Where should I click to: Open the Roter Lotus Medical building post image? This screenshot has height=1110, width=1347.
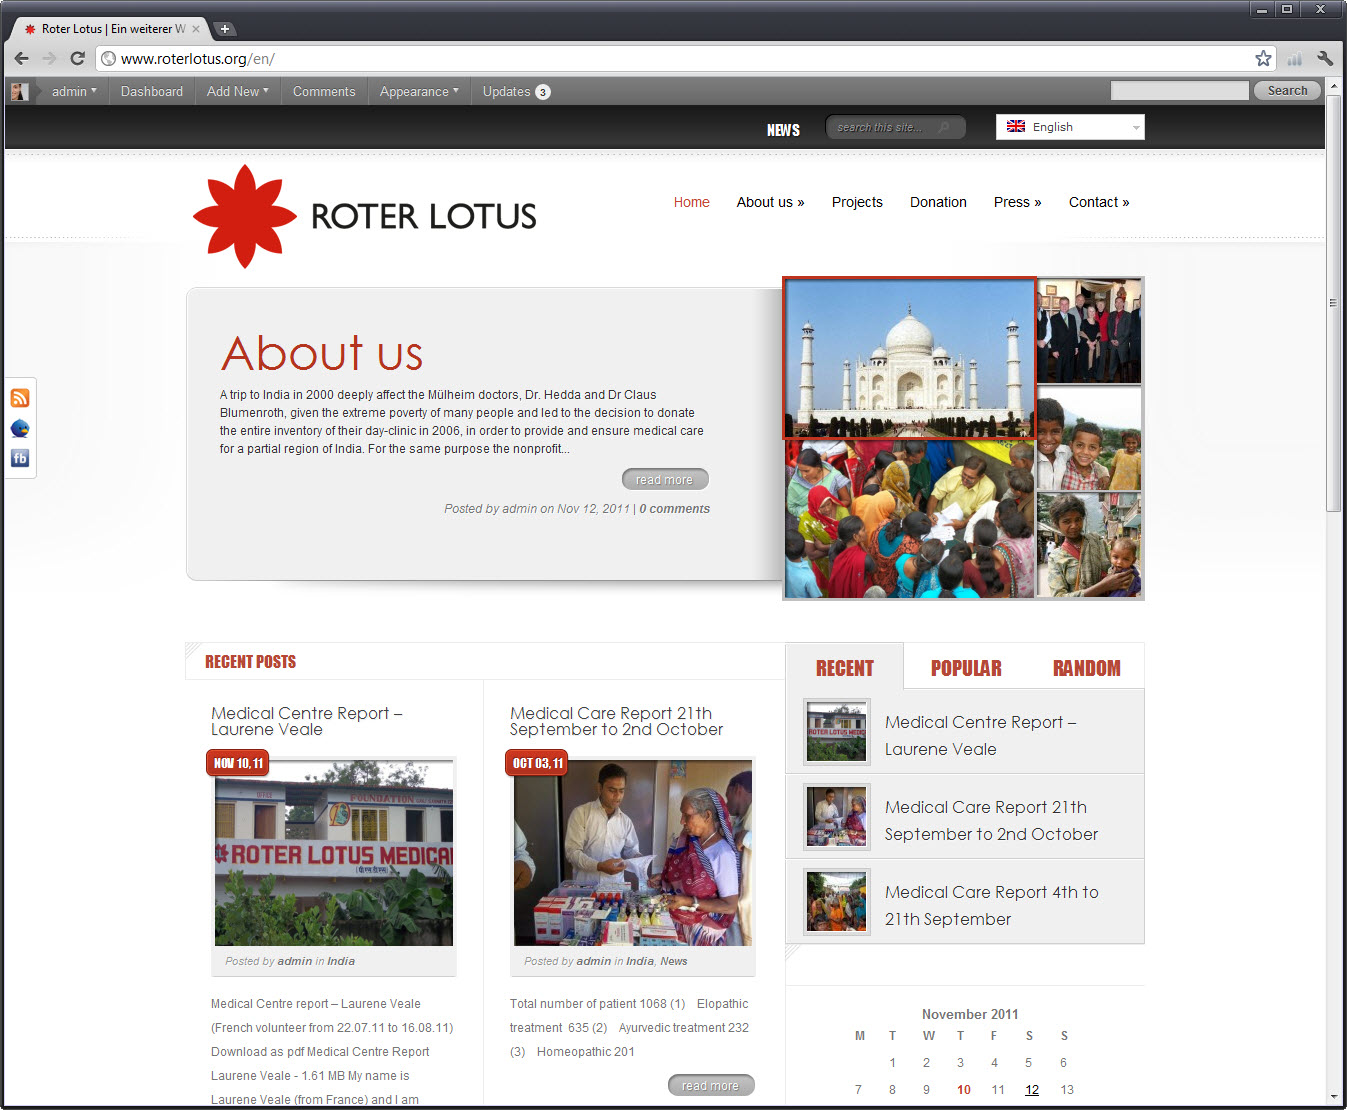coord(334,853)
